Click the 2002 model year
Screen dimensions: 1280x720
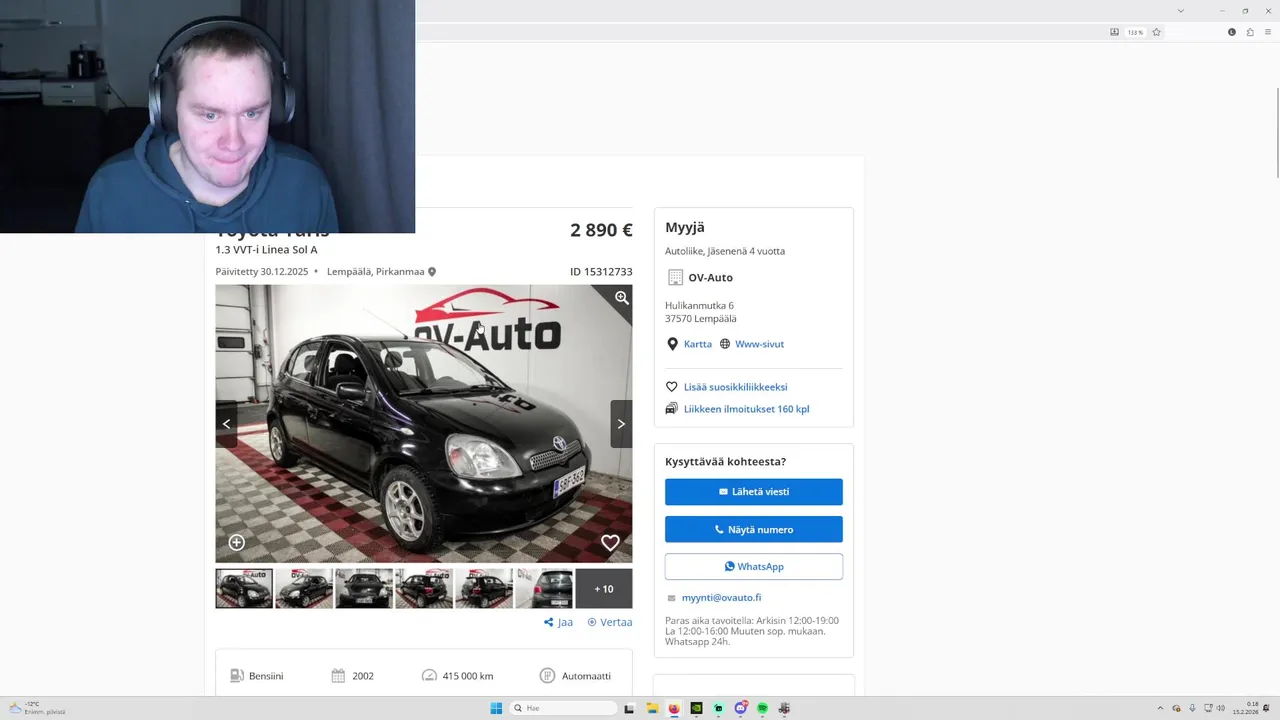point(363,676)
